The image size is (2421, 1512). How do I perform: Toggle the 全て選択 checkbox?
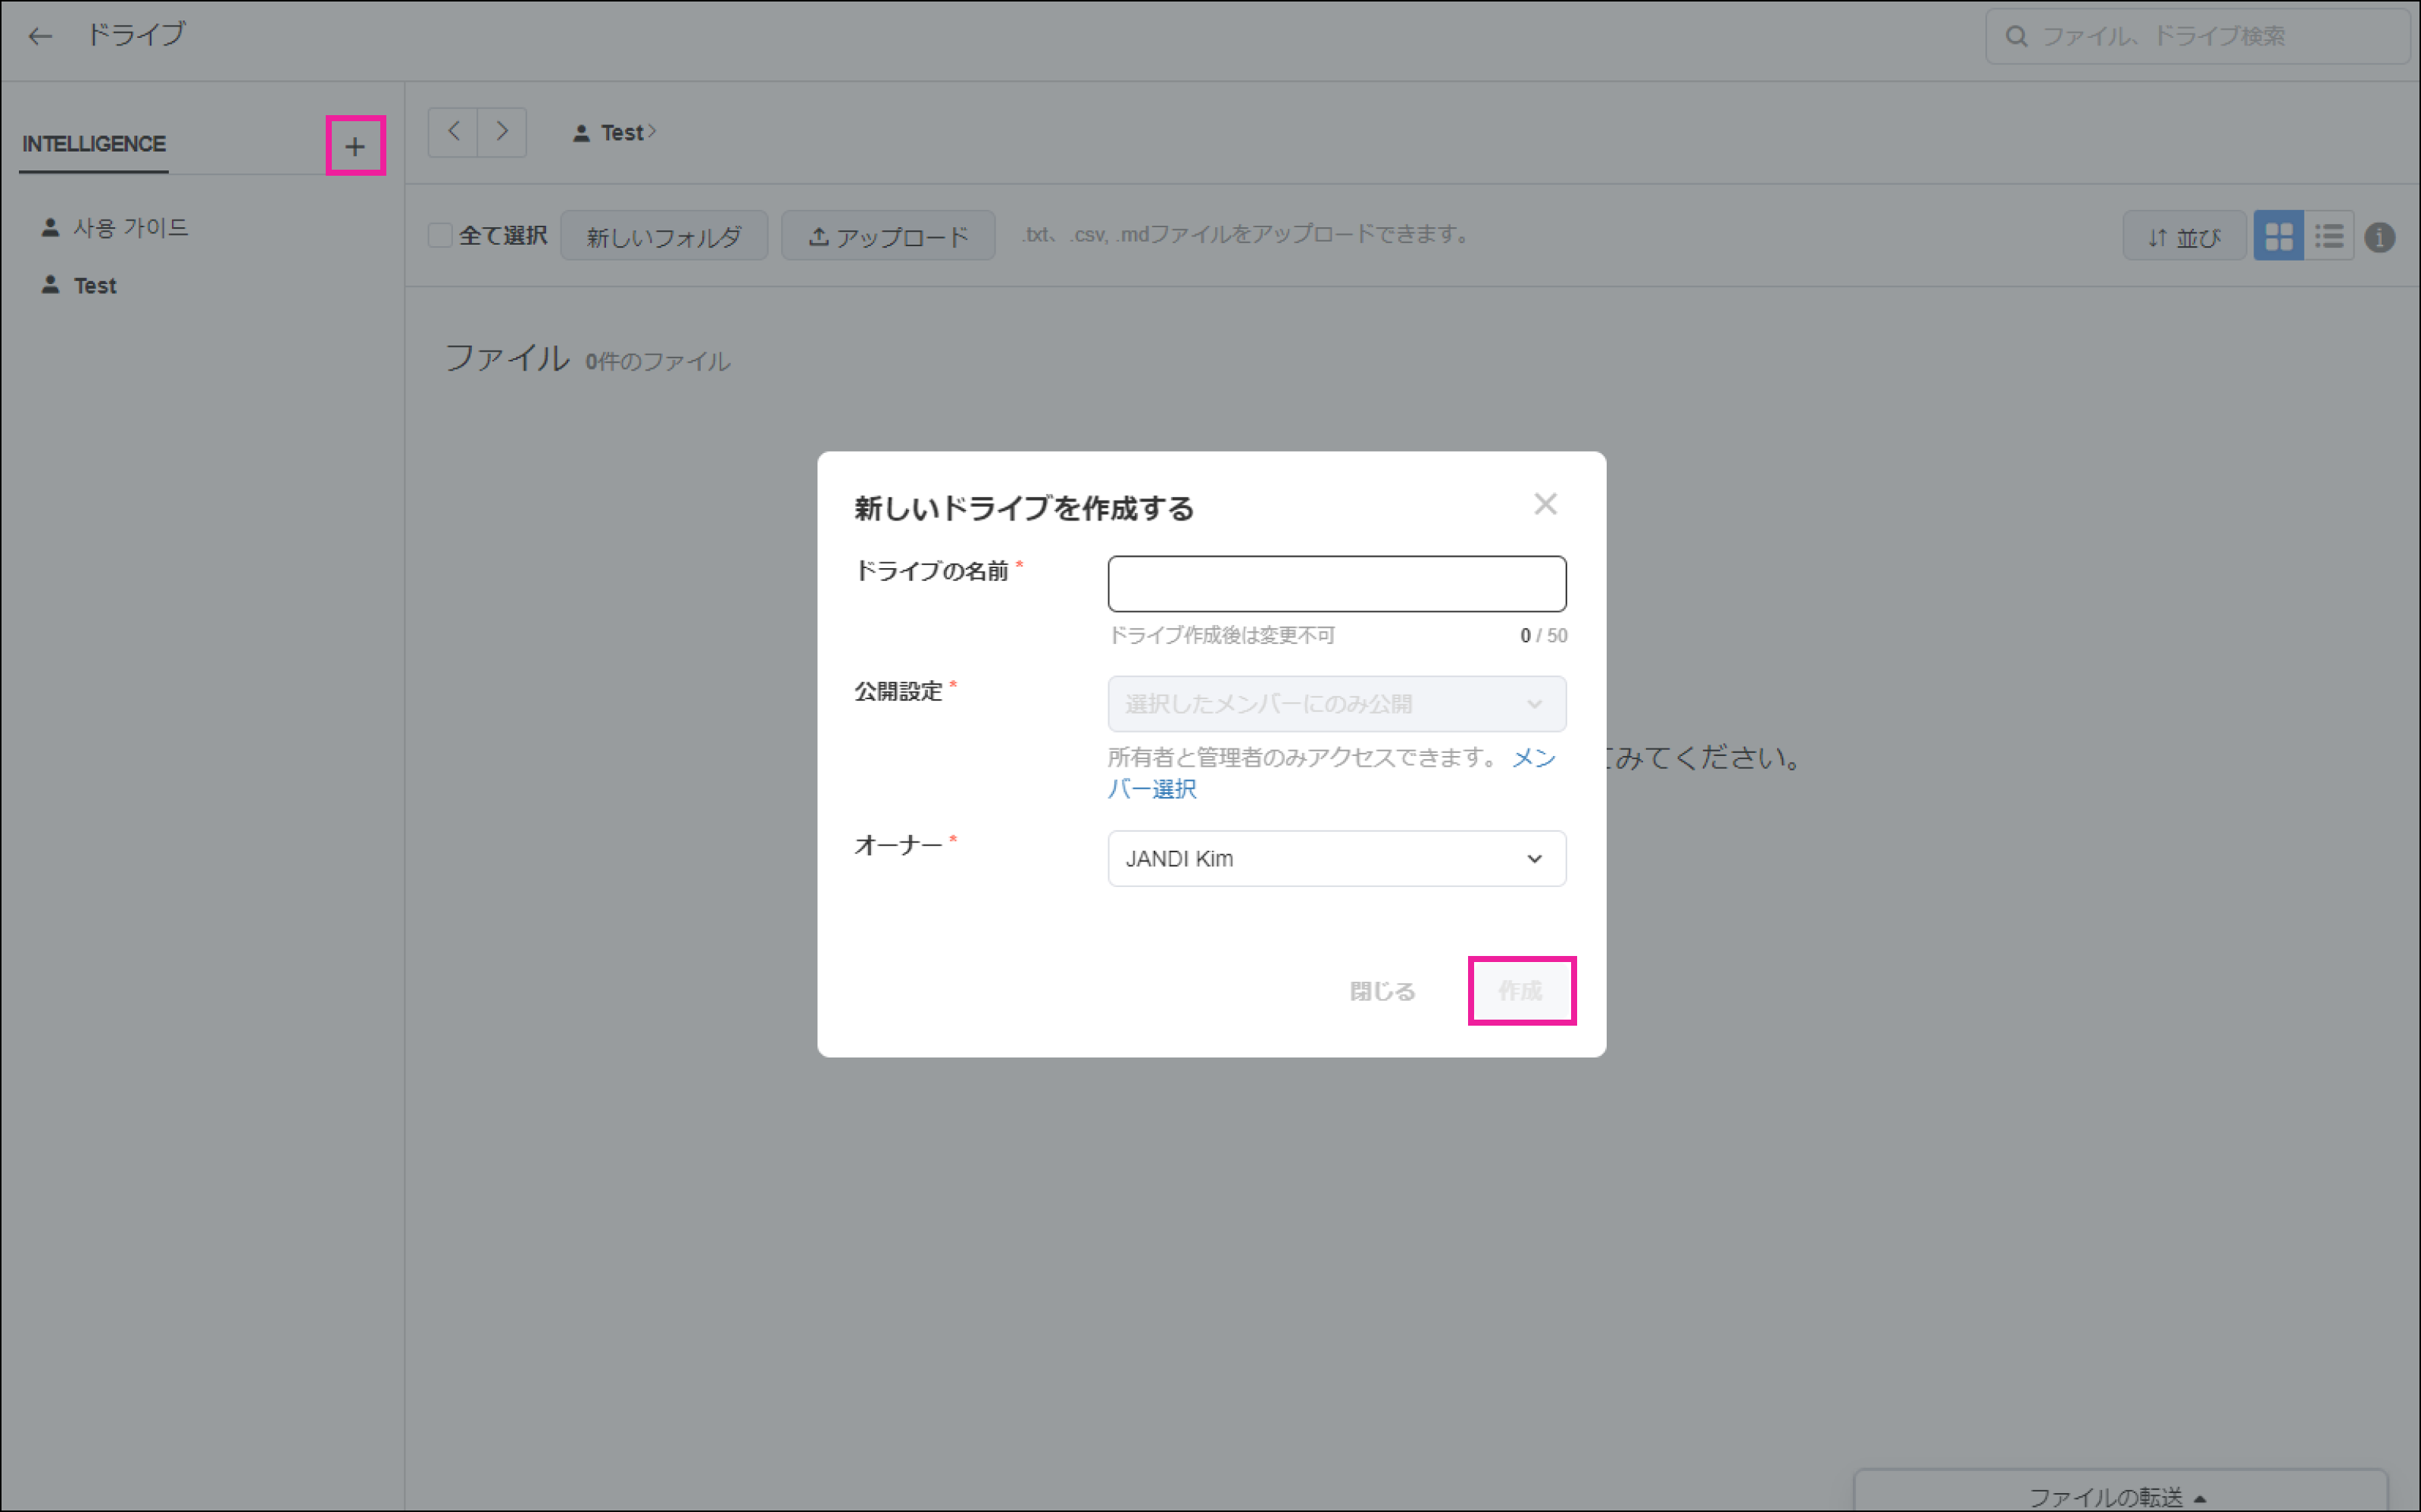click(x=440, y=236)
